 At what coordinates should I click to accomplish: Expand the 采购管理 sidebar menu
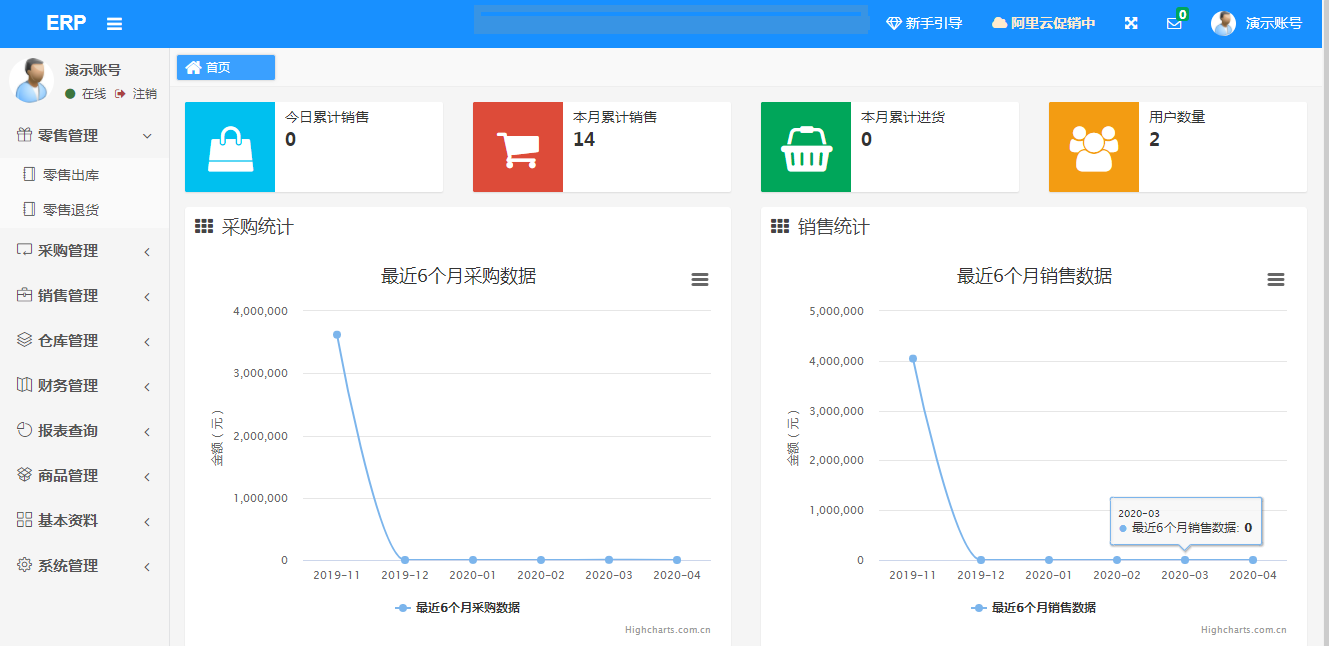coord(84,250)
